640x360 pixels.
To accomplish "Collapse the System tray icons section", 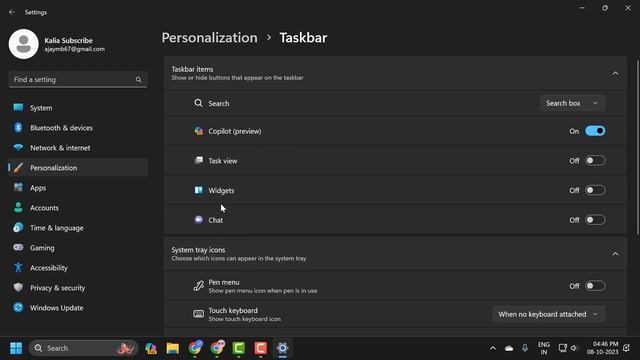I will [615, 254].
